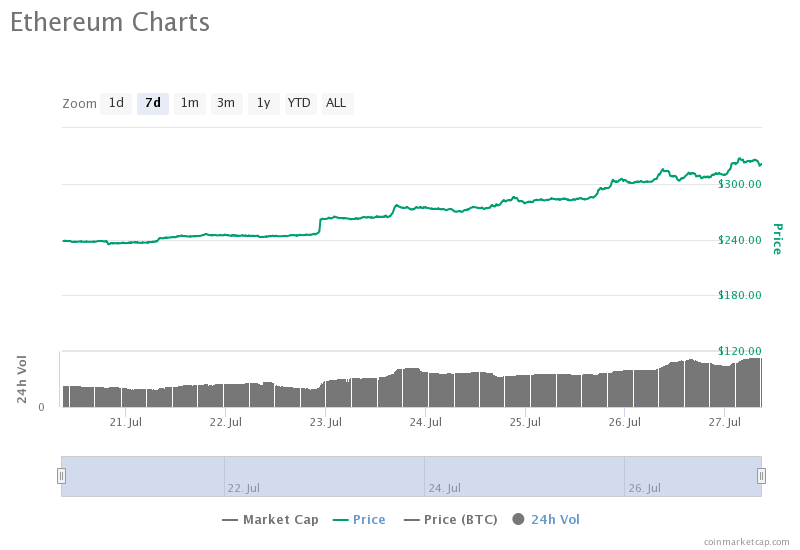Set zoom range to 1y
This screenshot has width=800, height=550.
[263, 104]
